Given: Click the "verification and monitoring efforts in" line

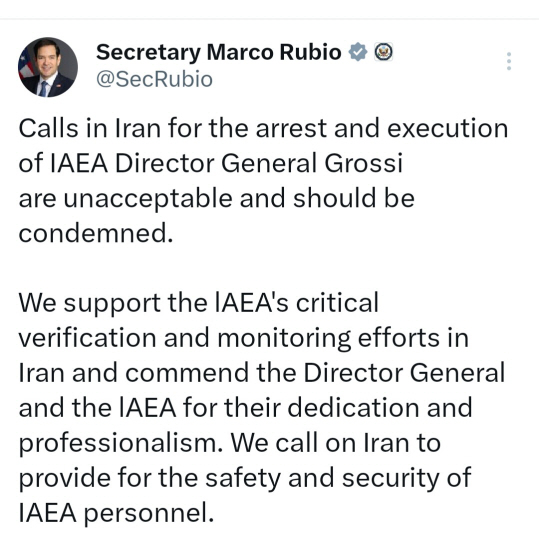Looking at the screenshot, I should pyautogui.click(x=244, y=338).
